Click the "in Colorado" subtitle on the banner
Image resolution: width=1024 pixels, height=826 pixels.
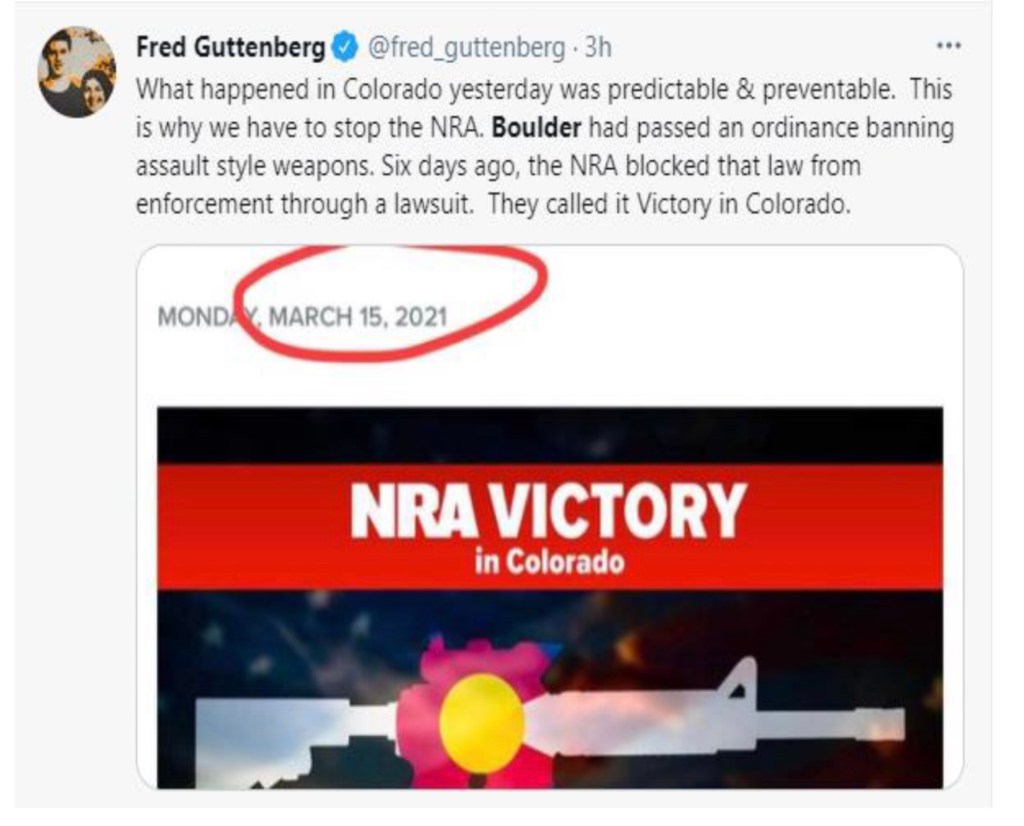pyautogui.click(x=549, y=562)
